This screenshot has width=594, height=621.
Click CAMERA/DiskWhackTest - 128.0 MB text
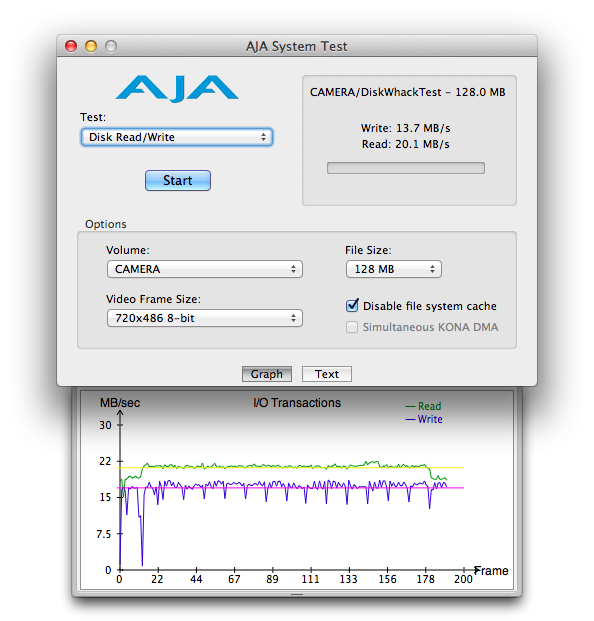click(x=407, y=92)
